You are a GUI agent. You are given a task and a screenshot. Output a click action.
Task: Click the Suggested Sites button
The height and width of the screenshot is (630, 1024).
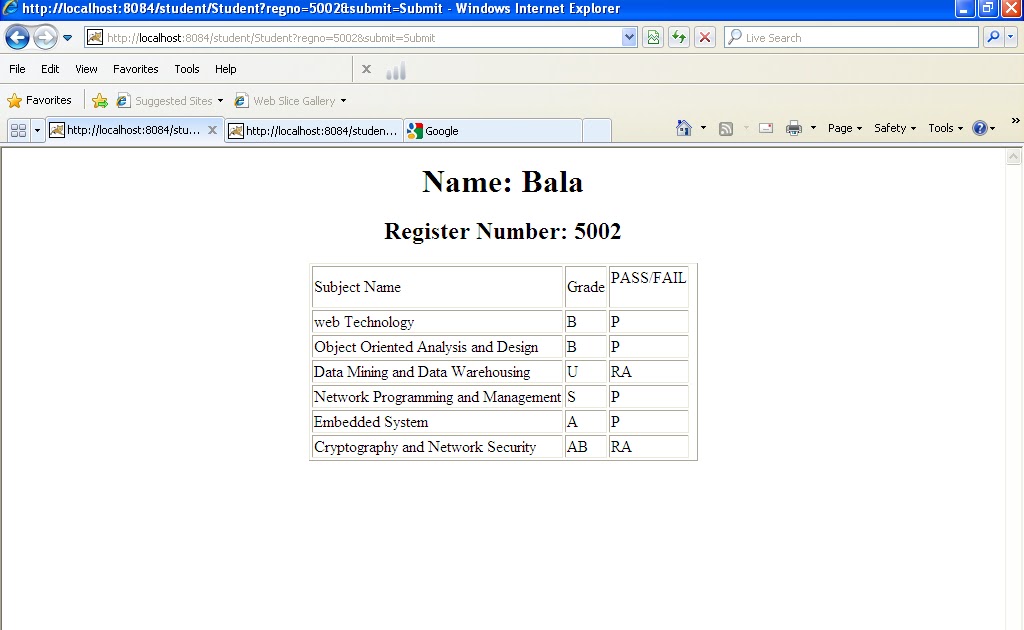coord(170,100)
